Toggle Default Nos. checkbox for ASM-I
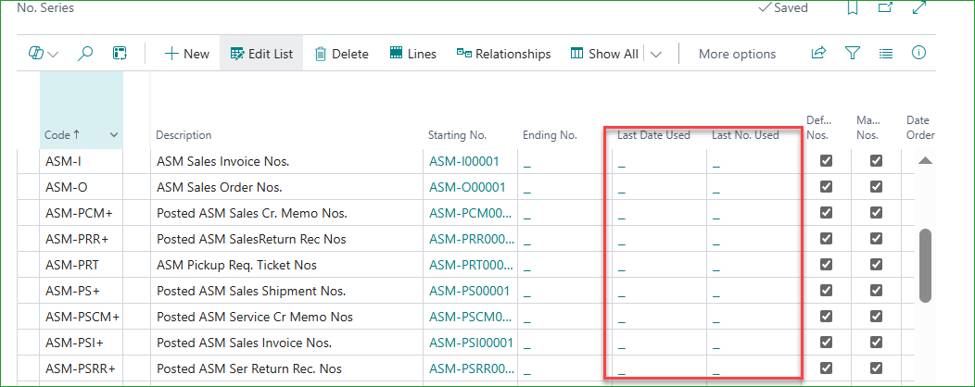975x387 pixels. coord(826,161)
